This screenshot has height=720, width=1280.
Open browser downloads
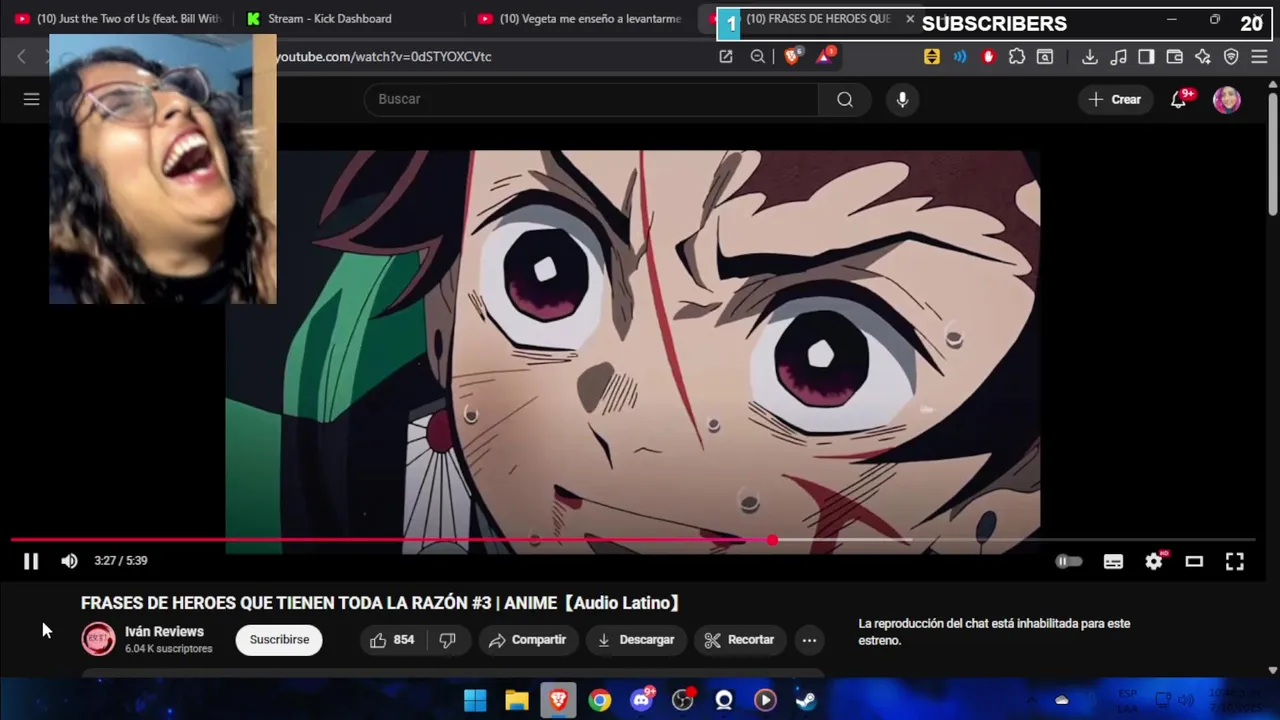[1090, 57]
